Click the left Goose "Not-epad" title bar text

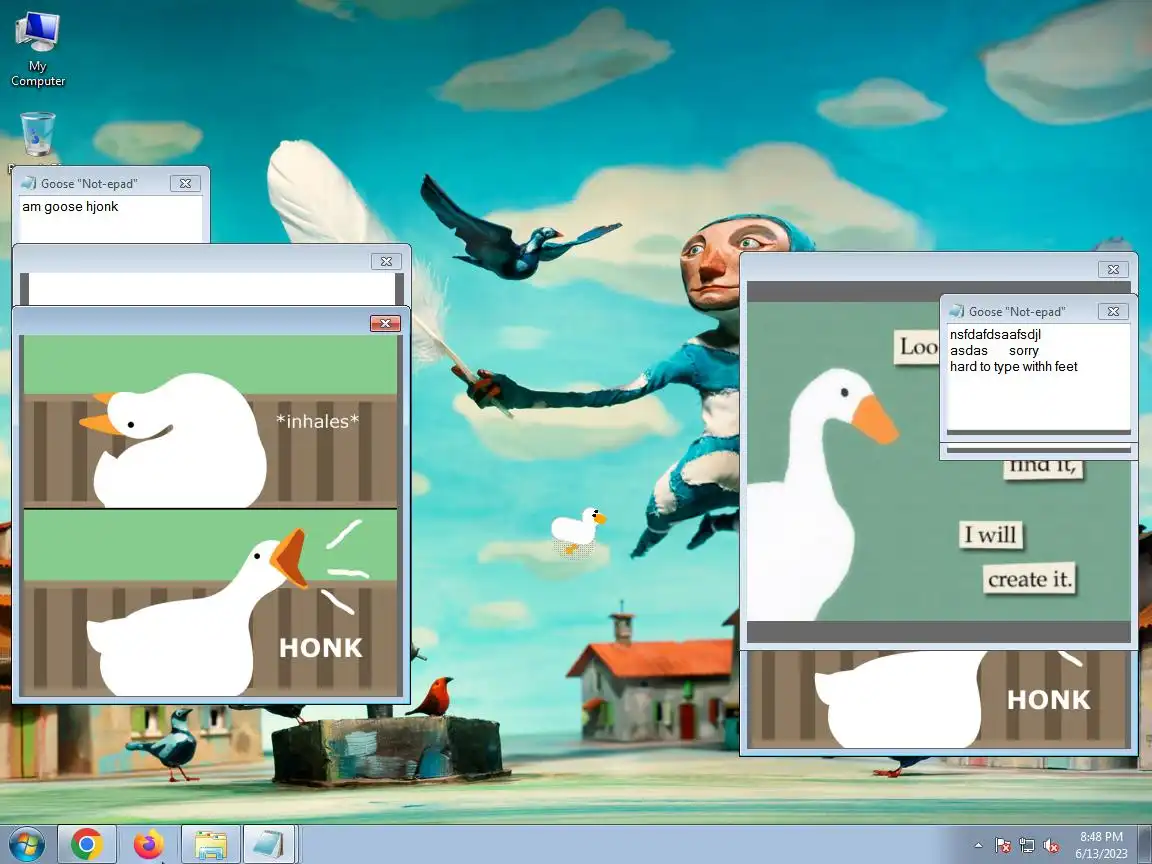89,184
